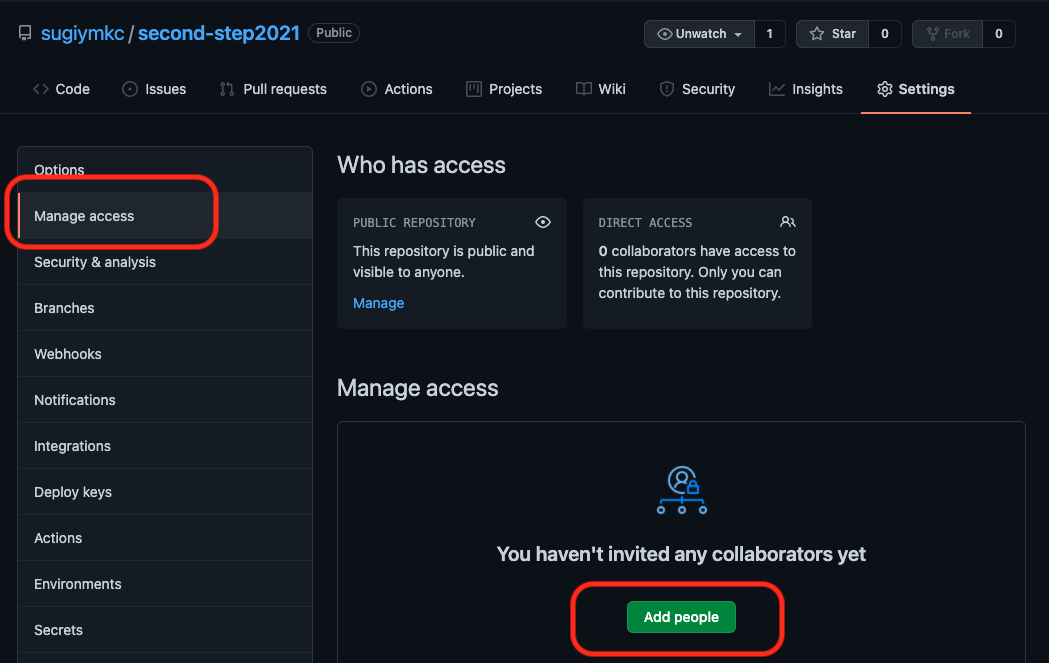The image size is (1049, 663).
Task: Click the people icon in Direct Access card
Action: click(788, 222)
